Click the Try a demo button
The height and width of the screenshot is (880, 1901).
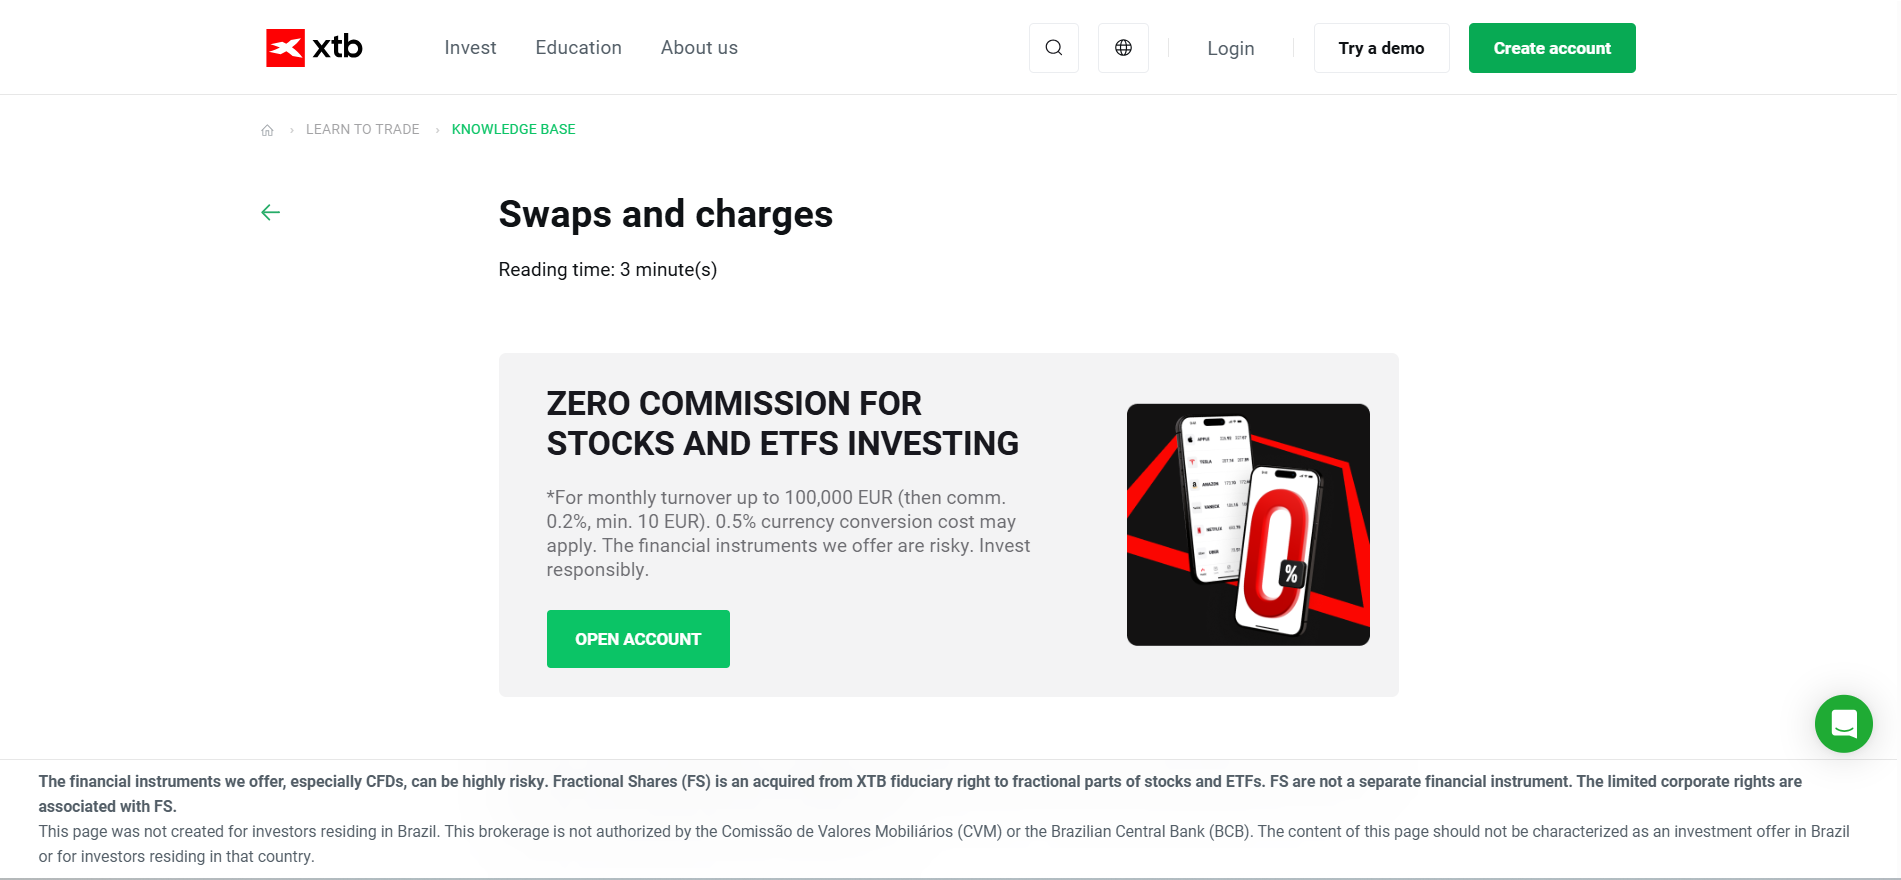click(x=1381, y=47)
